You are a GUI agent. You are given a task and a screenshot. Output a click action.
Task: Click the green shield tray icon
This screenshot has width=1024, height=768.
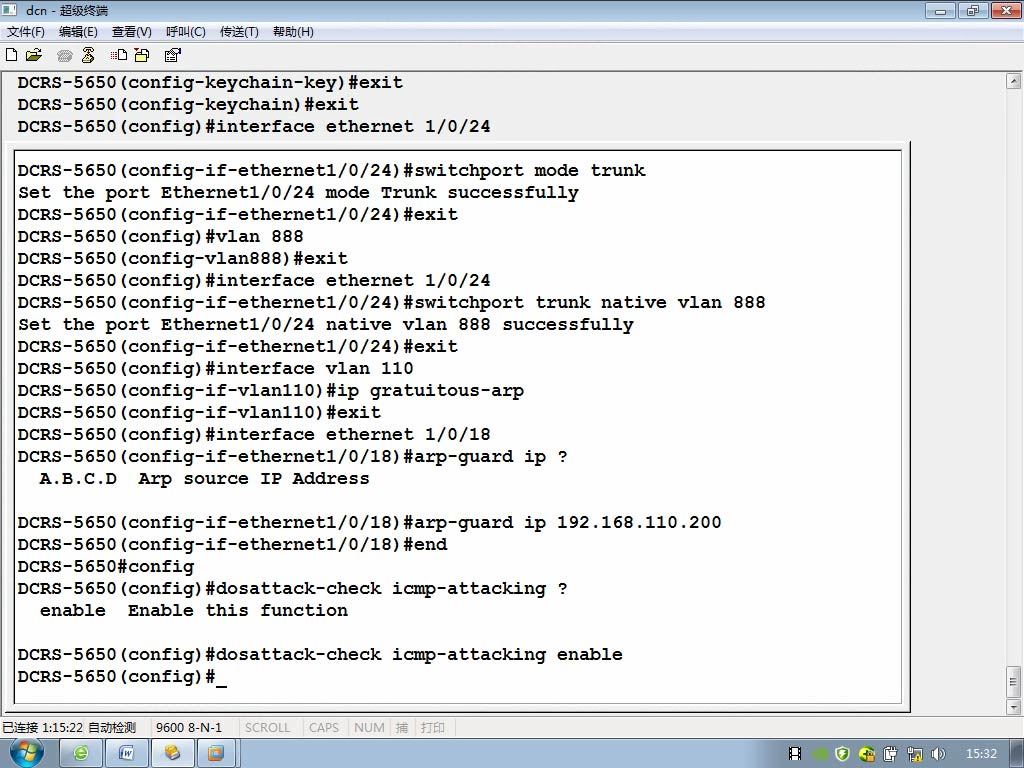(x=842, y=754)
